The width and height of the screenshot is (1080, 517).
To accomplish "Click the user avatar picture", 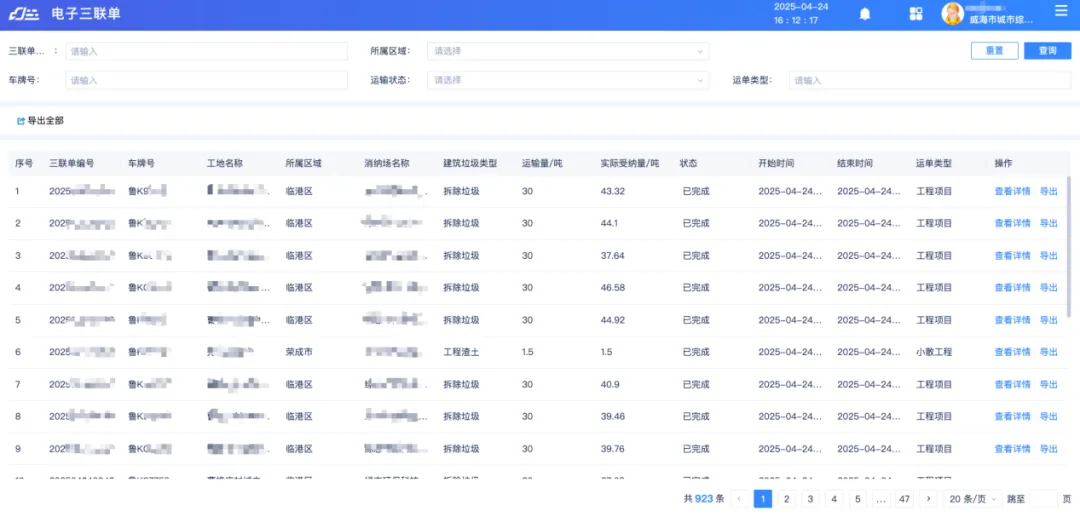I will (x=952, y=13).
